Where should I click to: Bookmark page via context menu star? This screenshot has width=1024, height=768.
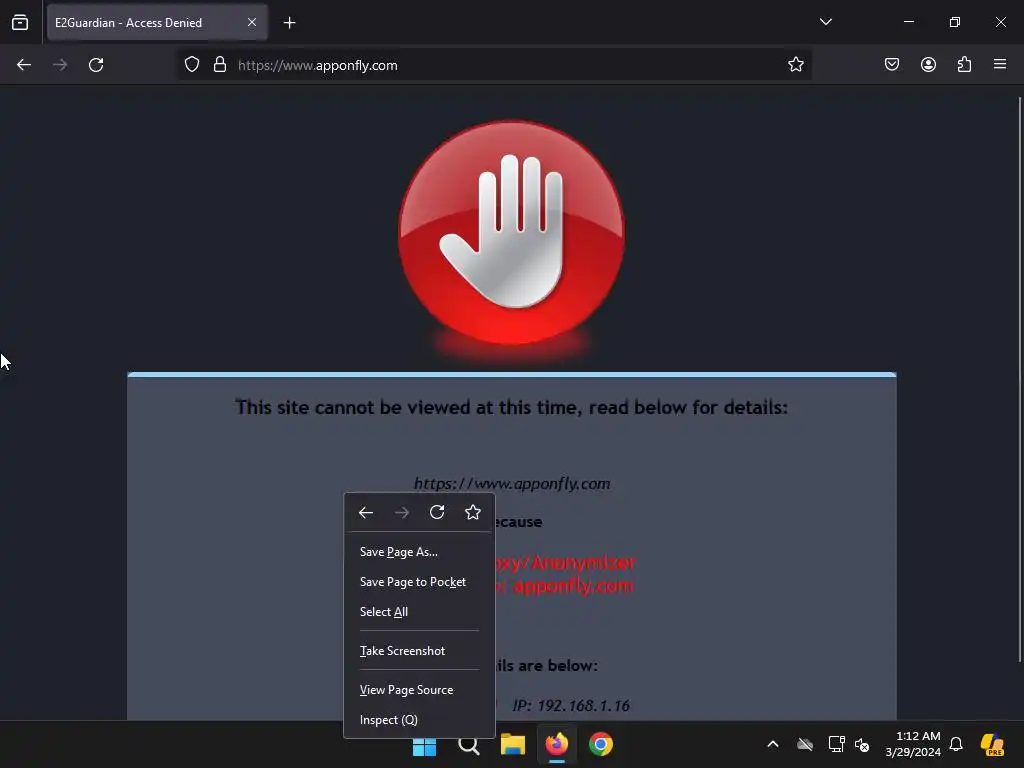473,513
